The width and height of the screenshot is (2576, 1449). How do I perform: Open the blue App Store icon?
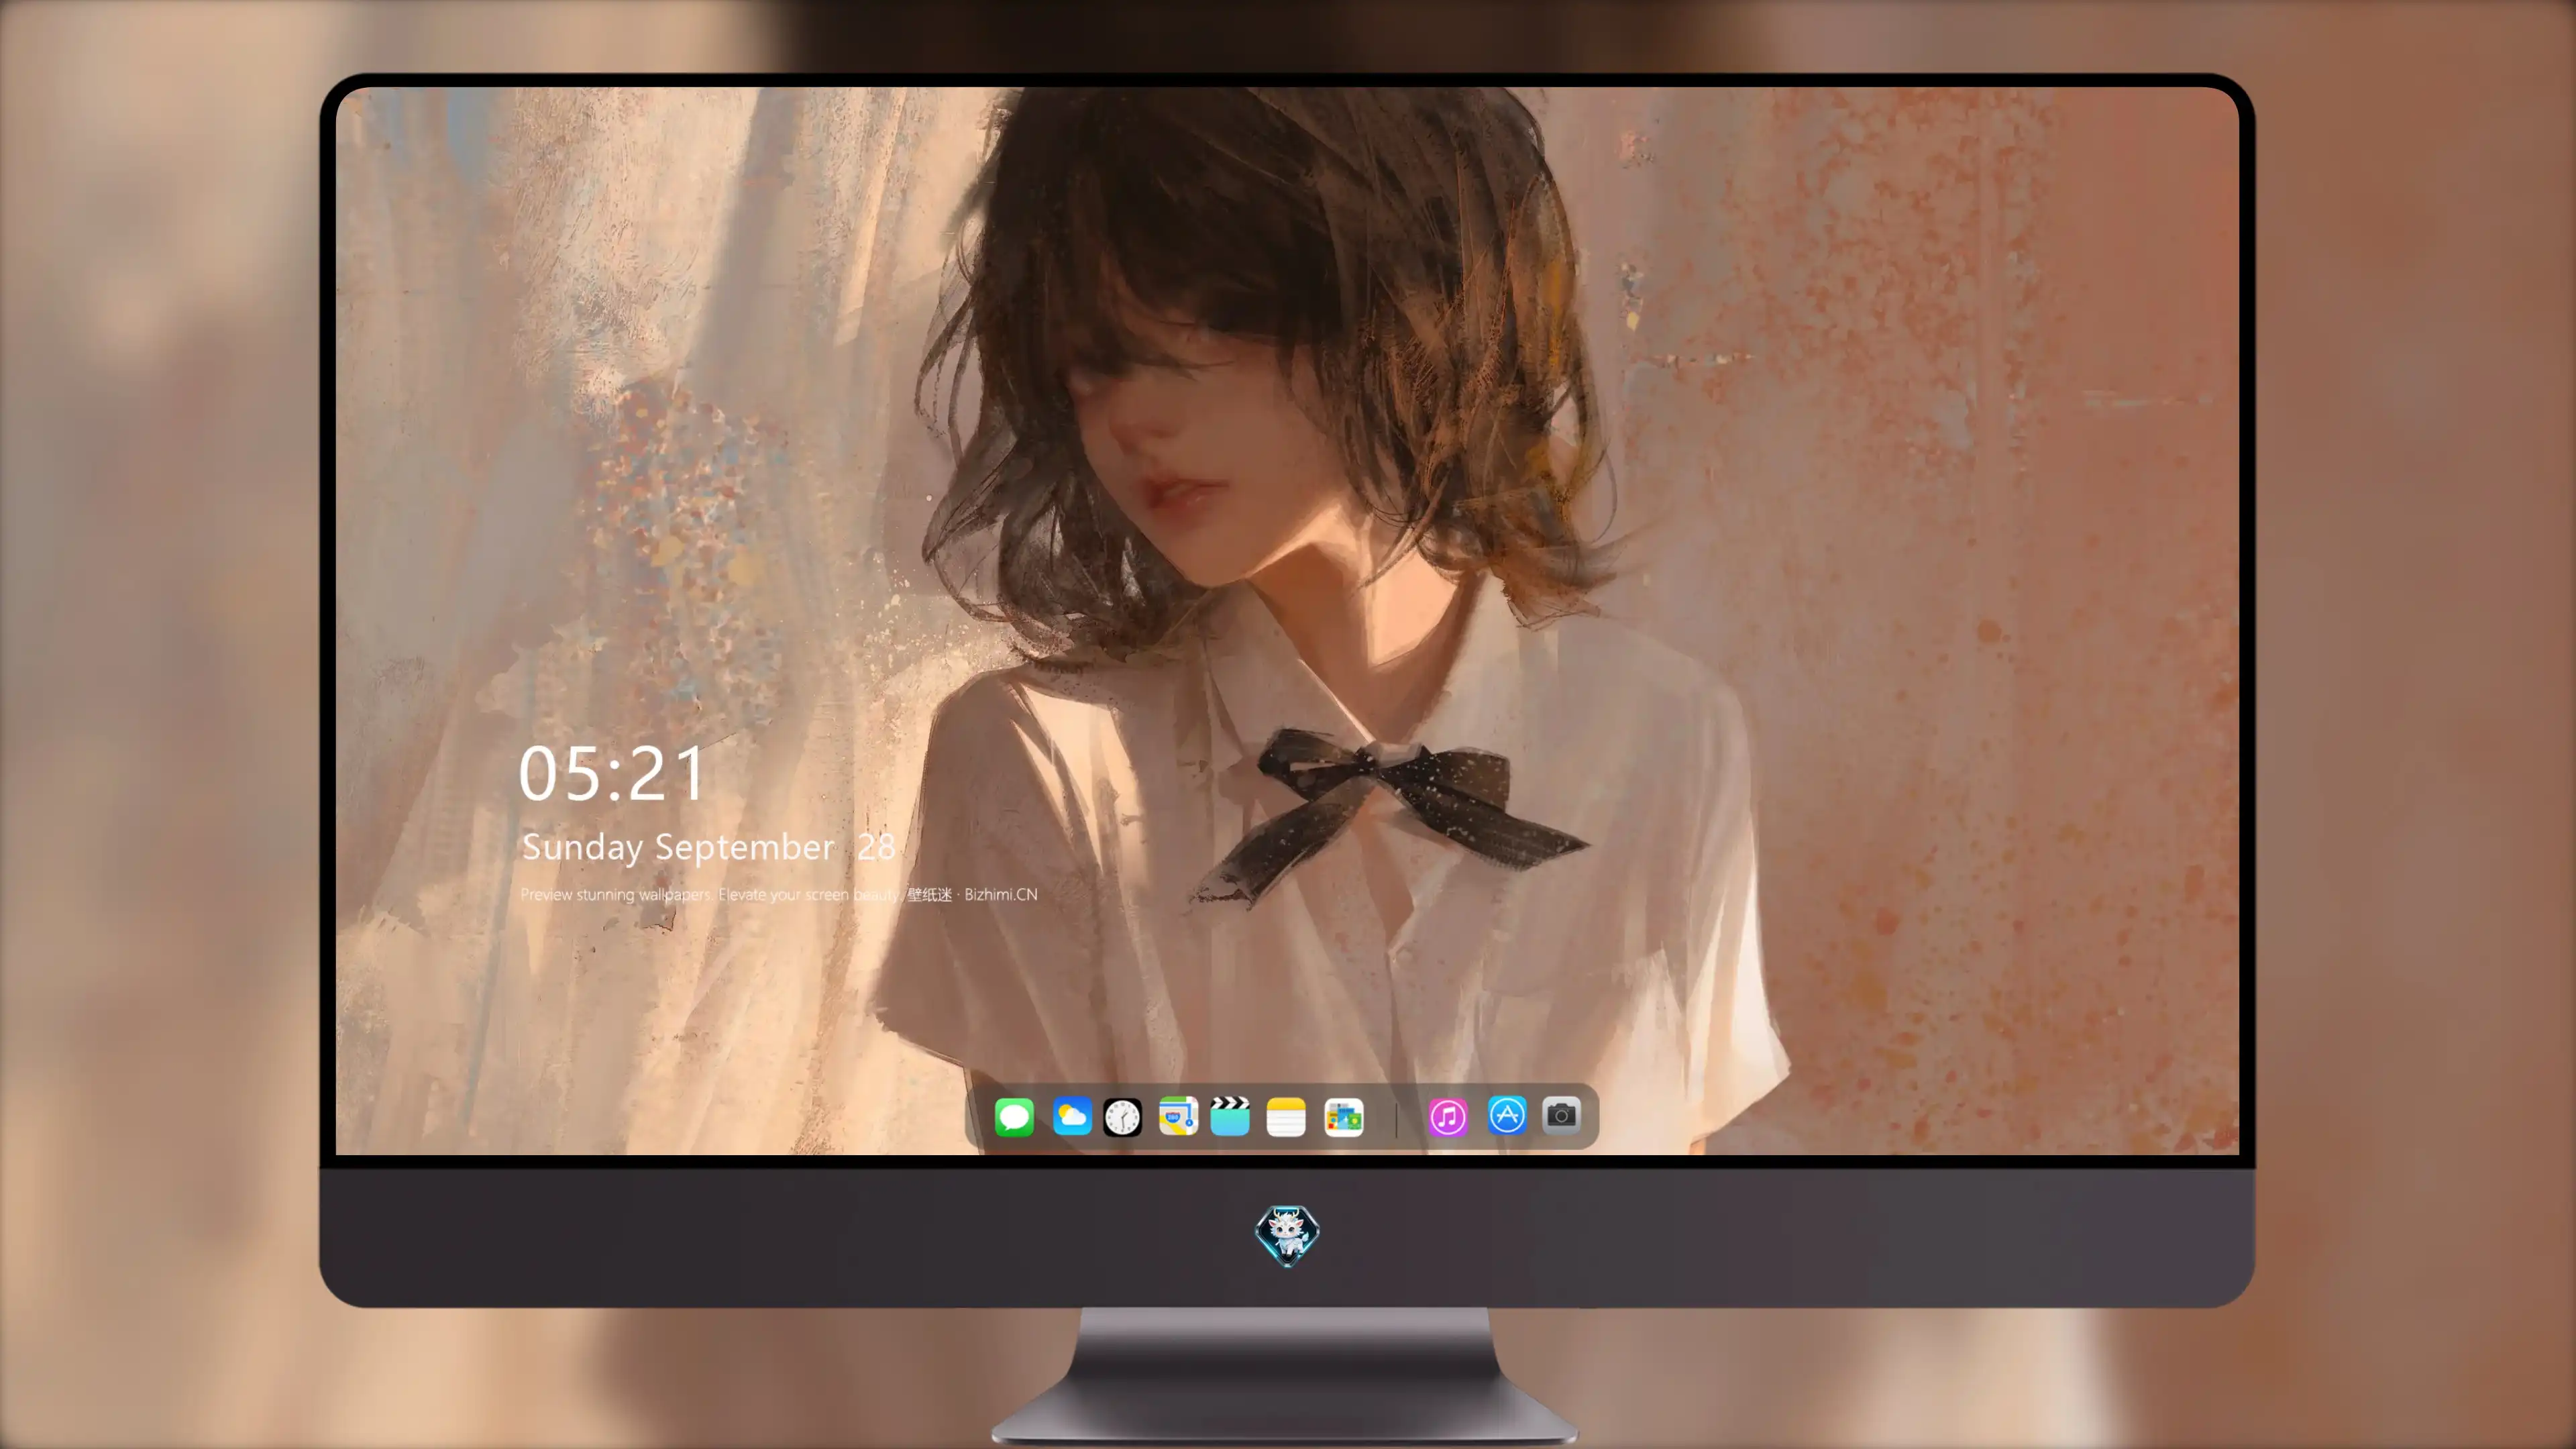1507,1115
